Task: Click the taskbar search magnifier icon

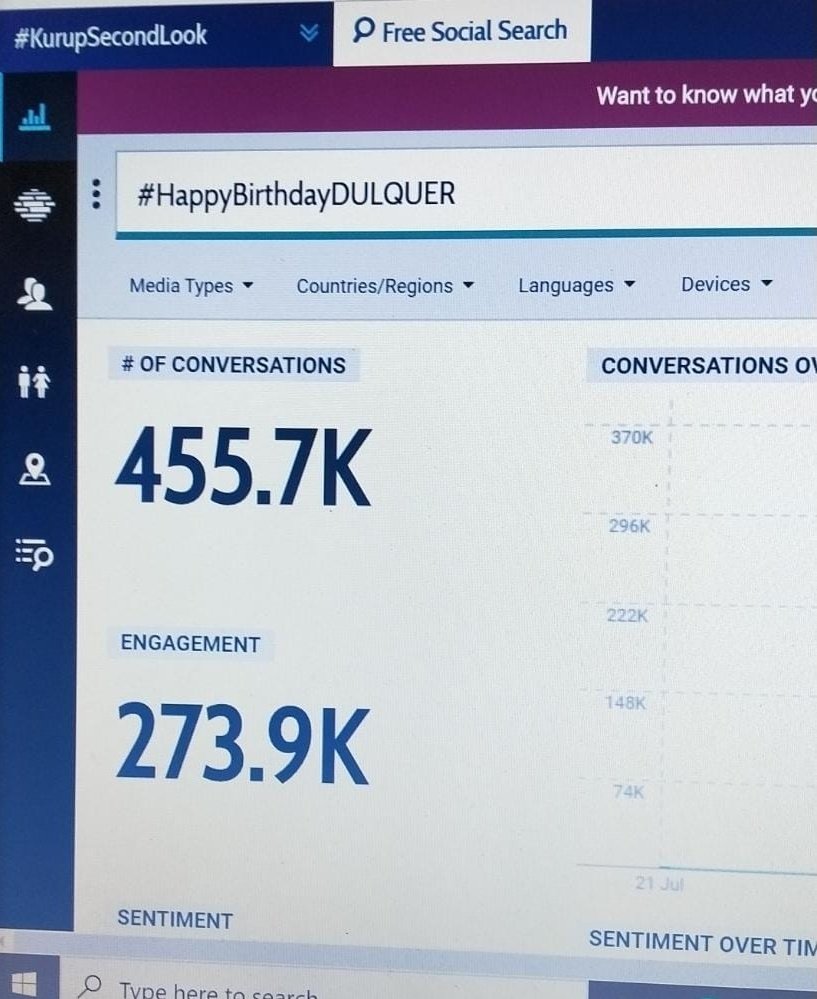Action: [x=89, y=986]
